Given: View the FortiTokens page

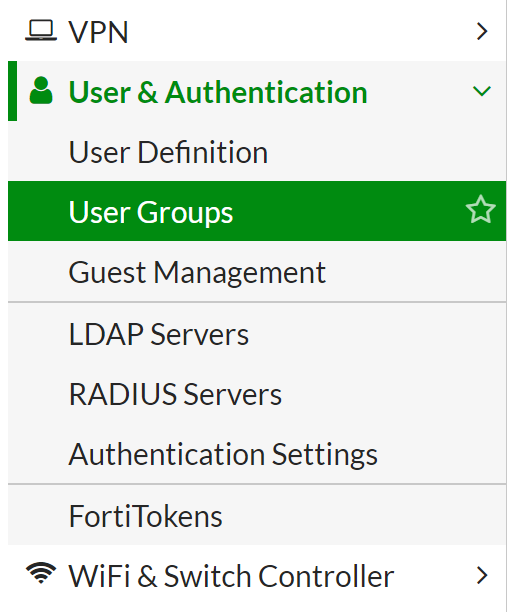Looking at the screenshot, I should click(x=146, y=516).
